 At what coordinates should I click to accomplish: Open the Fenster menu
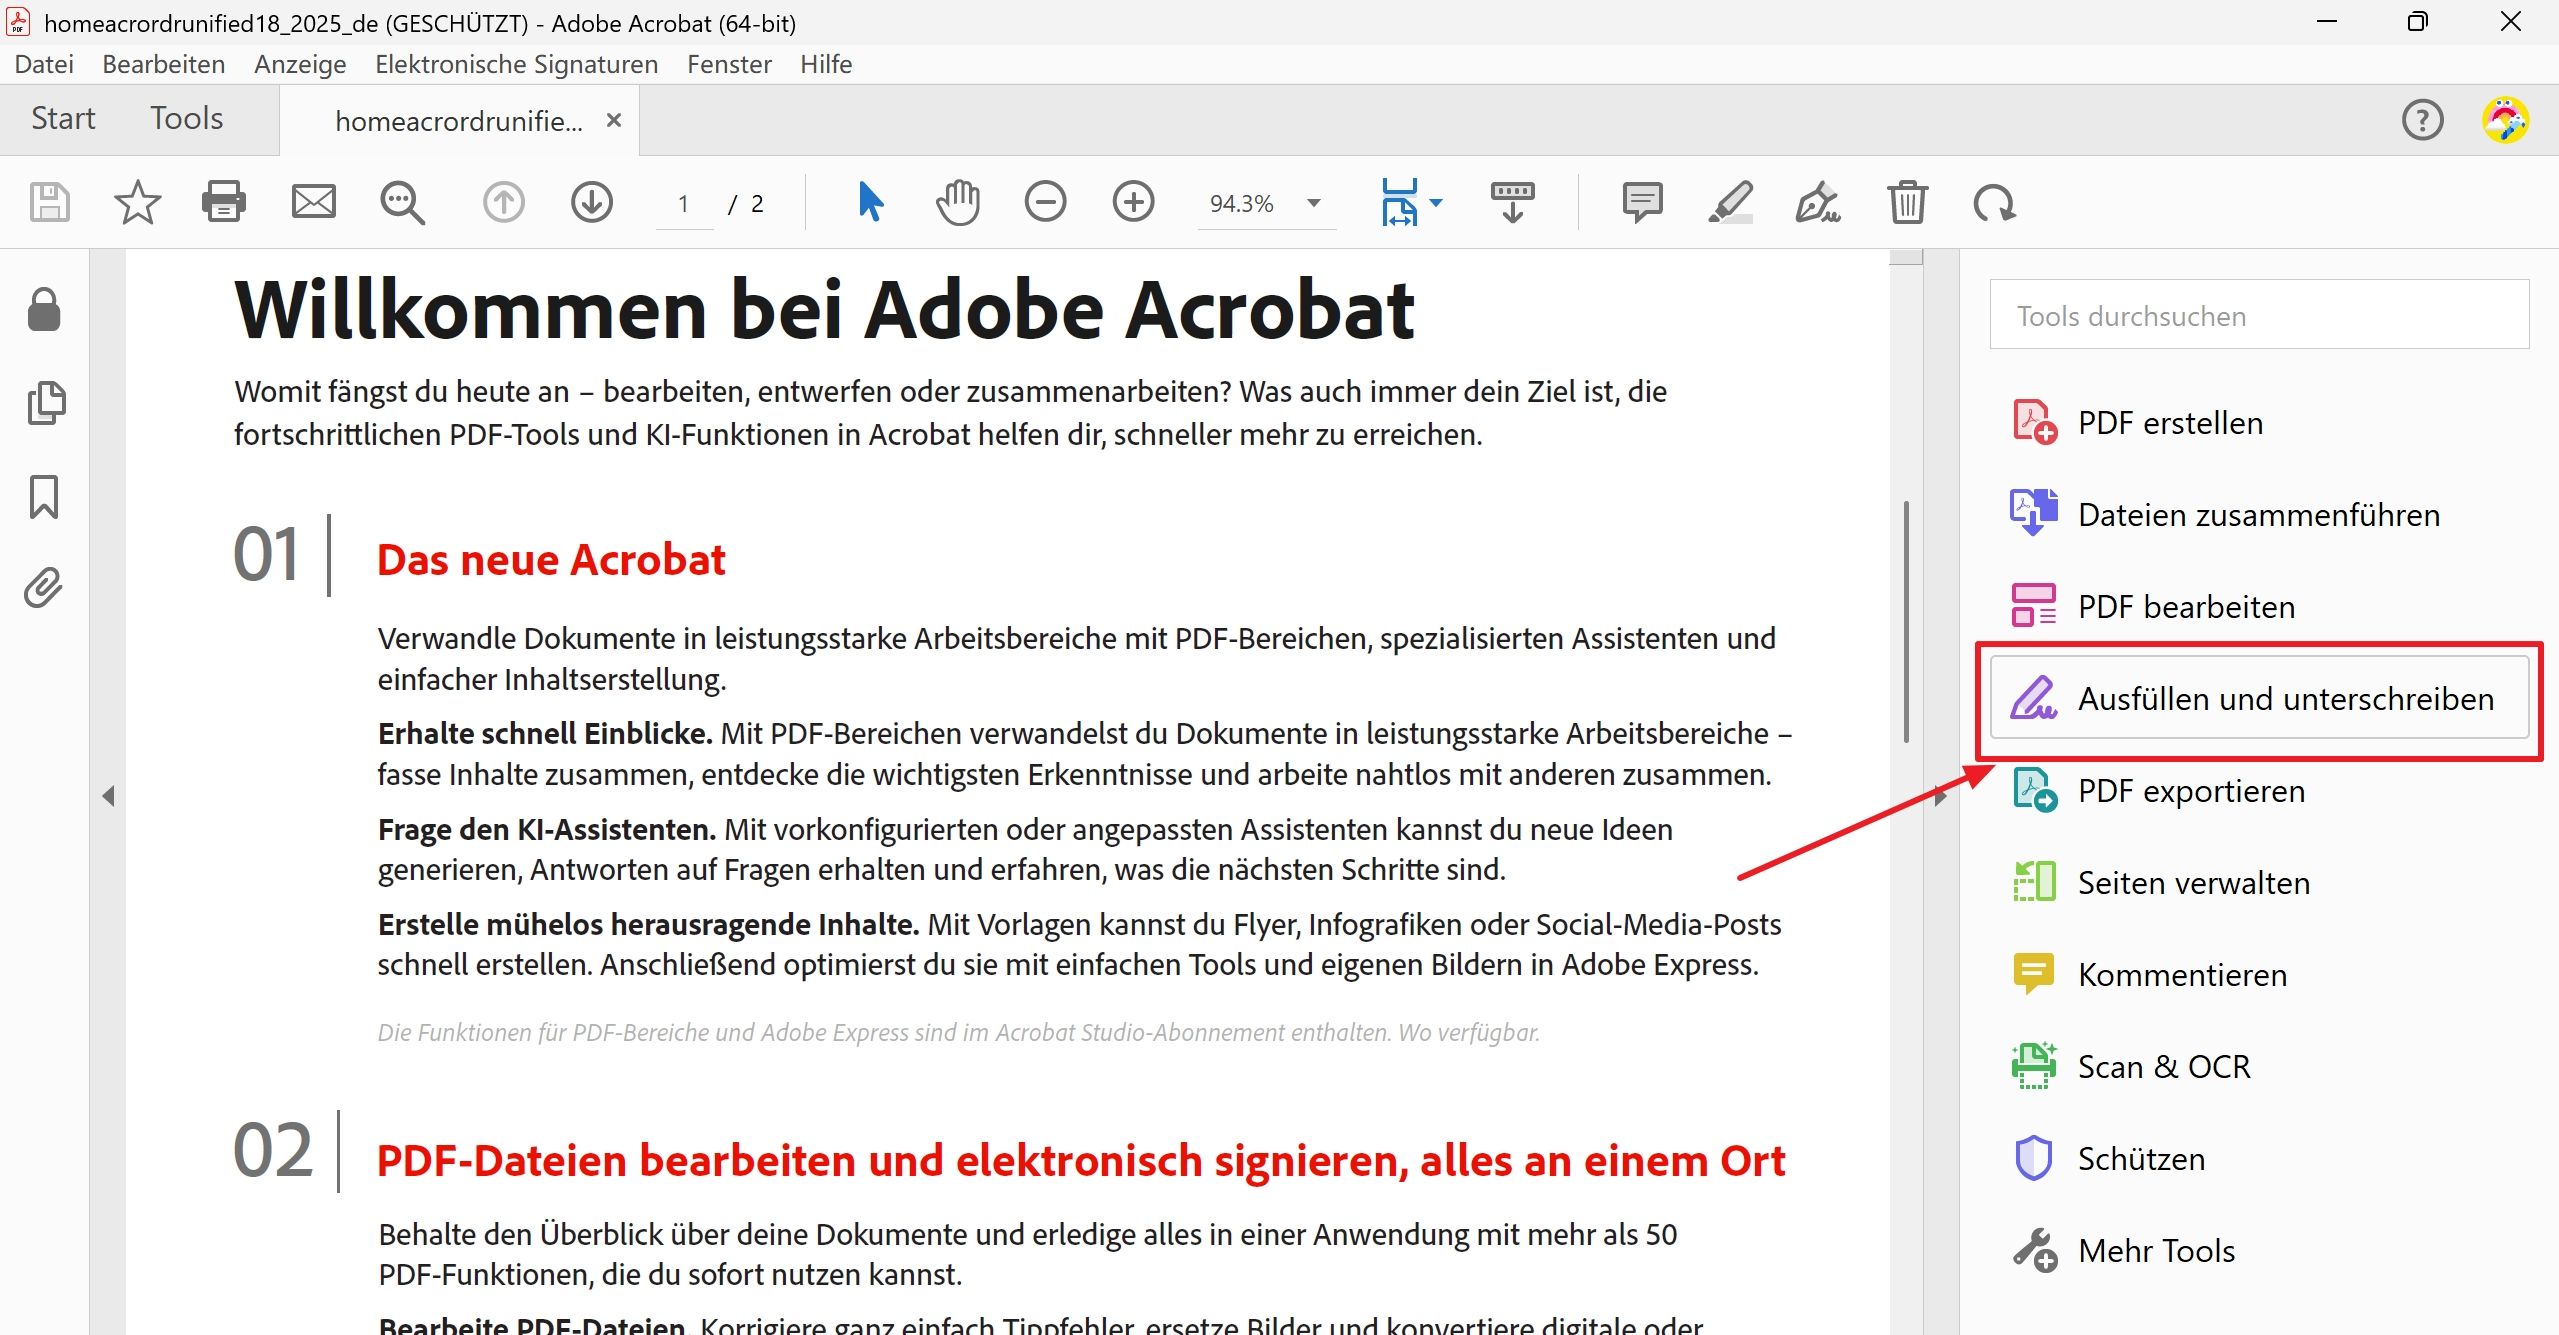click(729, 64)
